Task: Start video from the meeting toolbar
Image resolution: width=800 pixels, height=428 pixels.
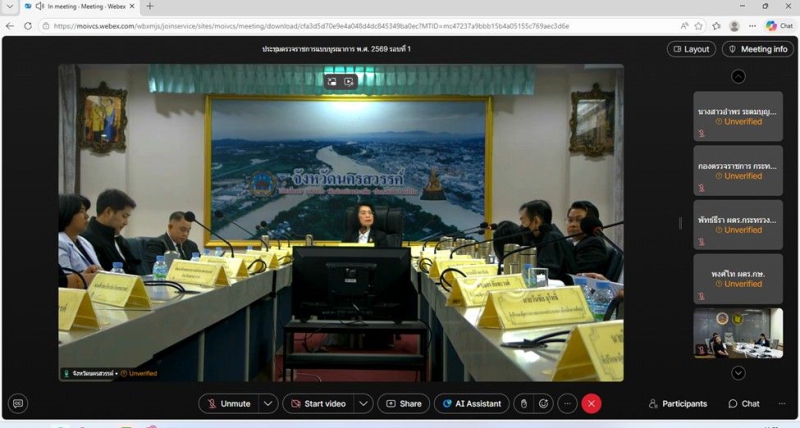Action: pyautogui.click(x=317, y=403)
